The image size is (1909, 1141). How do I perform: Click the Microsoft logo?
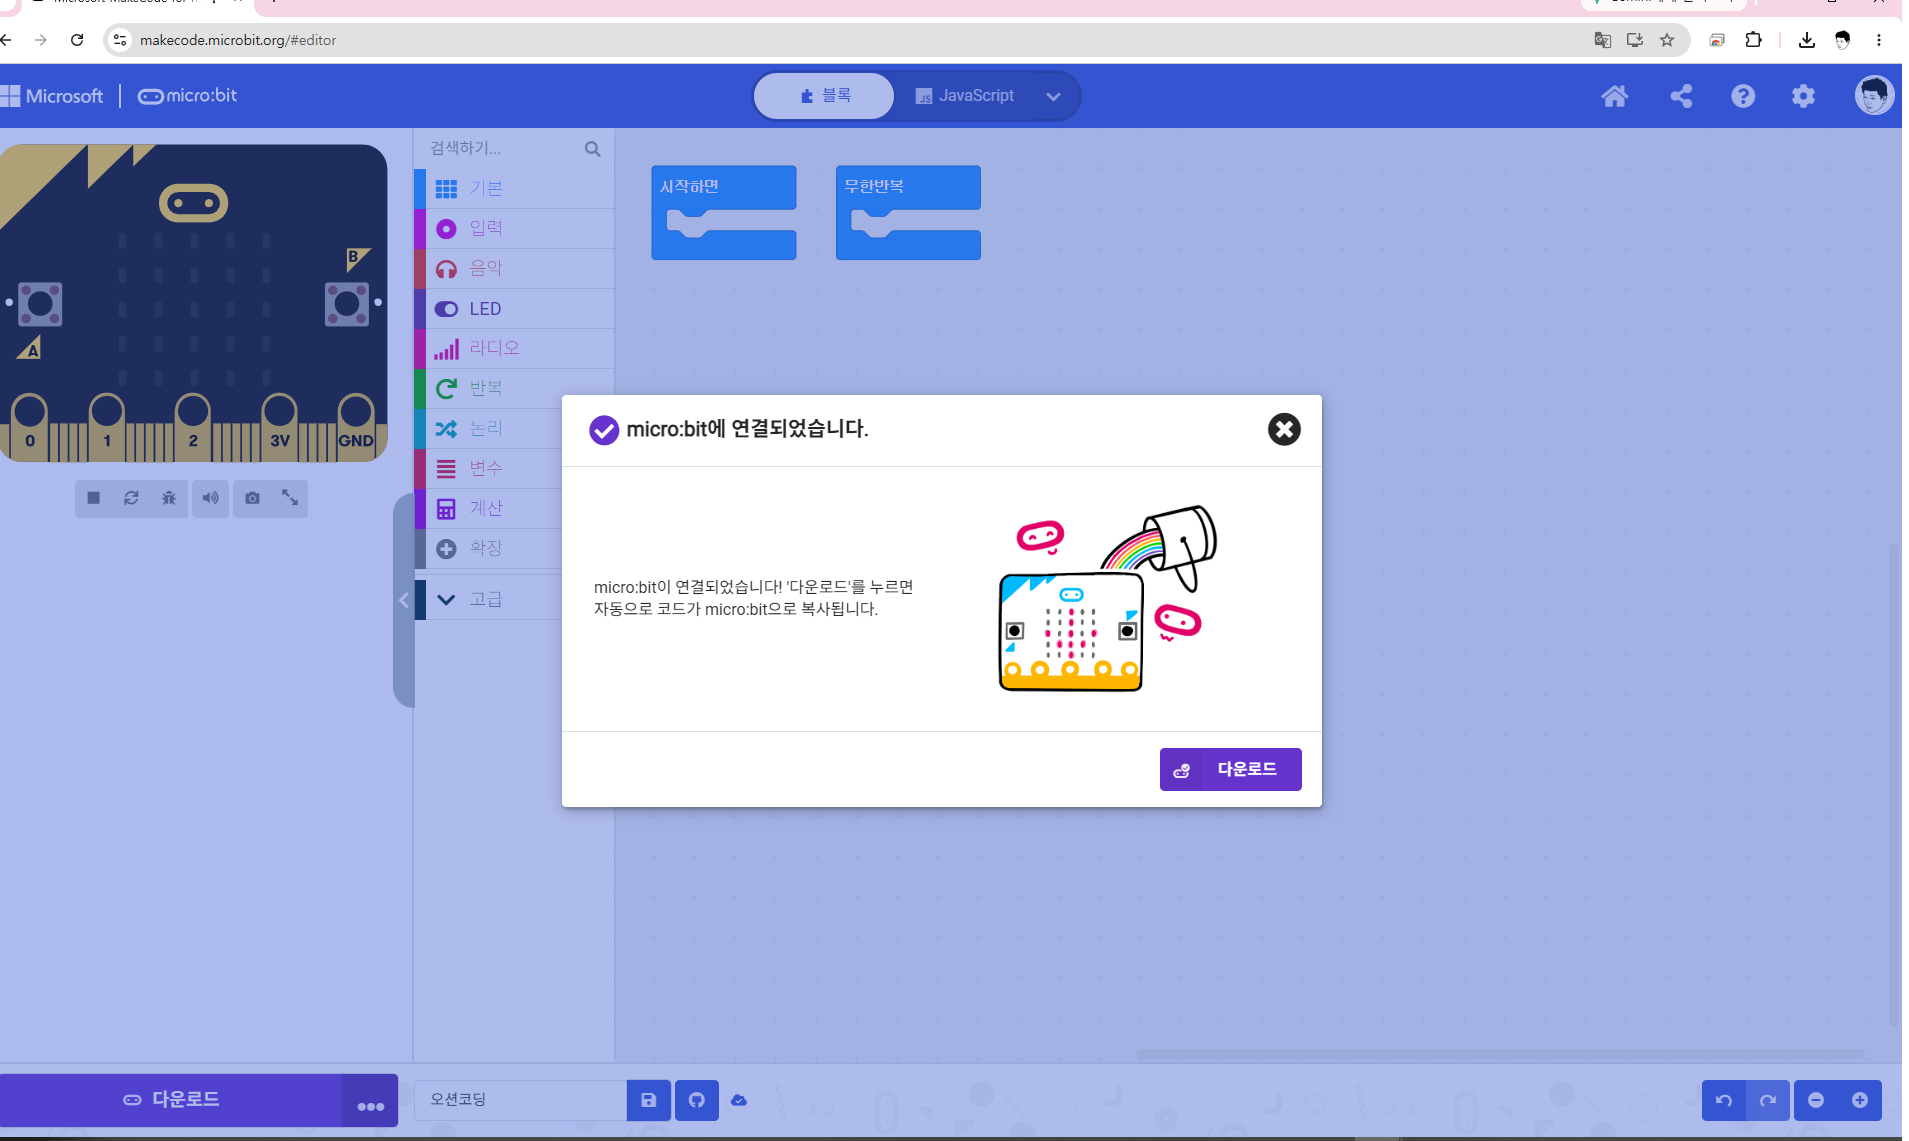click(52, 96)
